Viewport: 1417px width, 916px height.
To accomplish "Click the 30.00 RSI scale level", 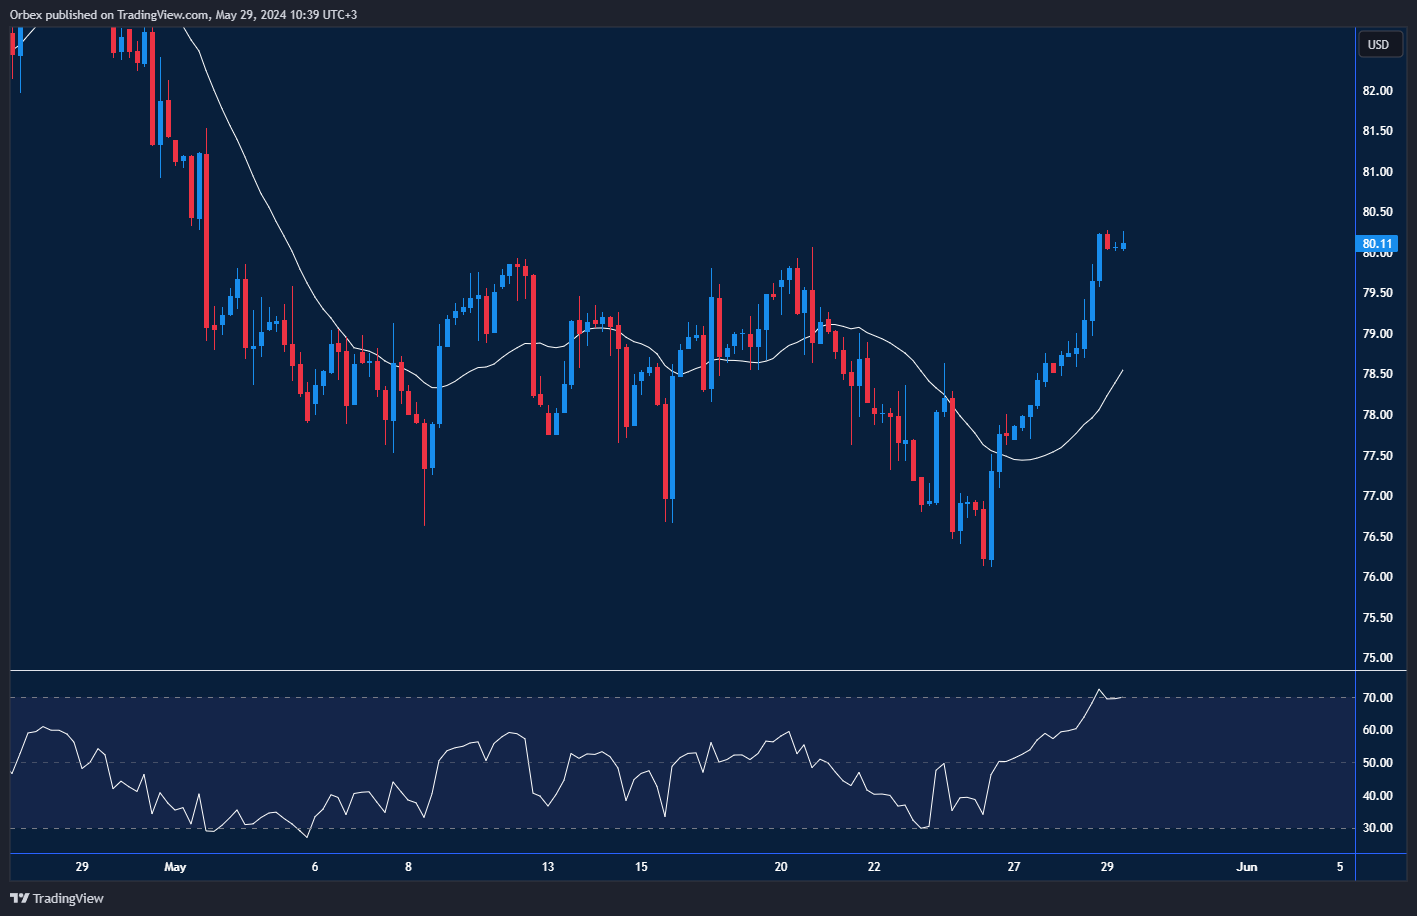I will (x=1377, y=828).
